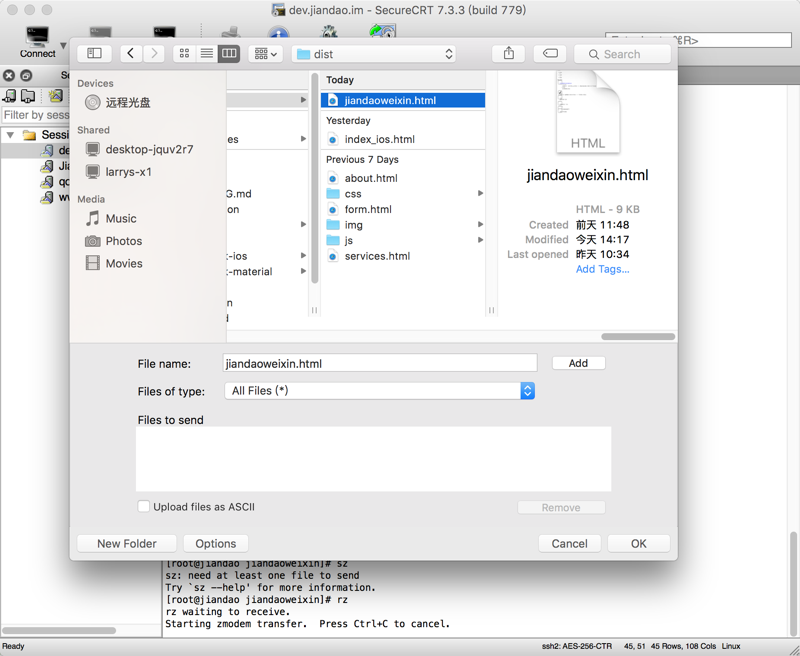Enable Upload files as ASCII checkbox

[144, 506]
